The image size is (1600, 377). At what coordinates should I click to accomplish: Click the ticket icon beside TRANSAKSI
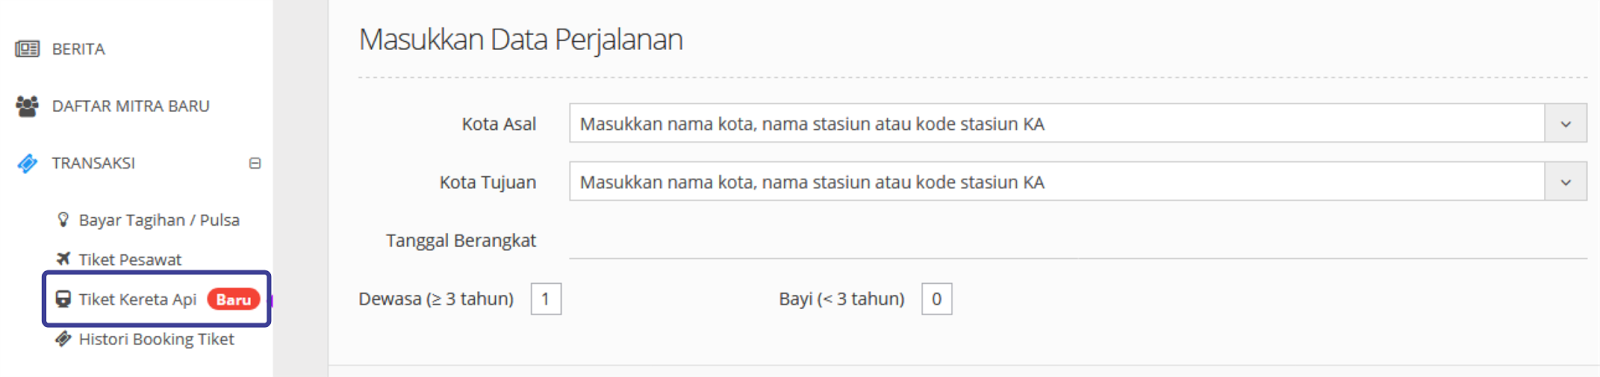point(27,163)
